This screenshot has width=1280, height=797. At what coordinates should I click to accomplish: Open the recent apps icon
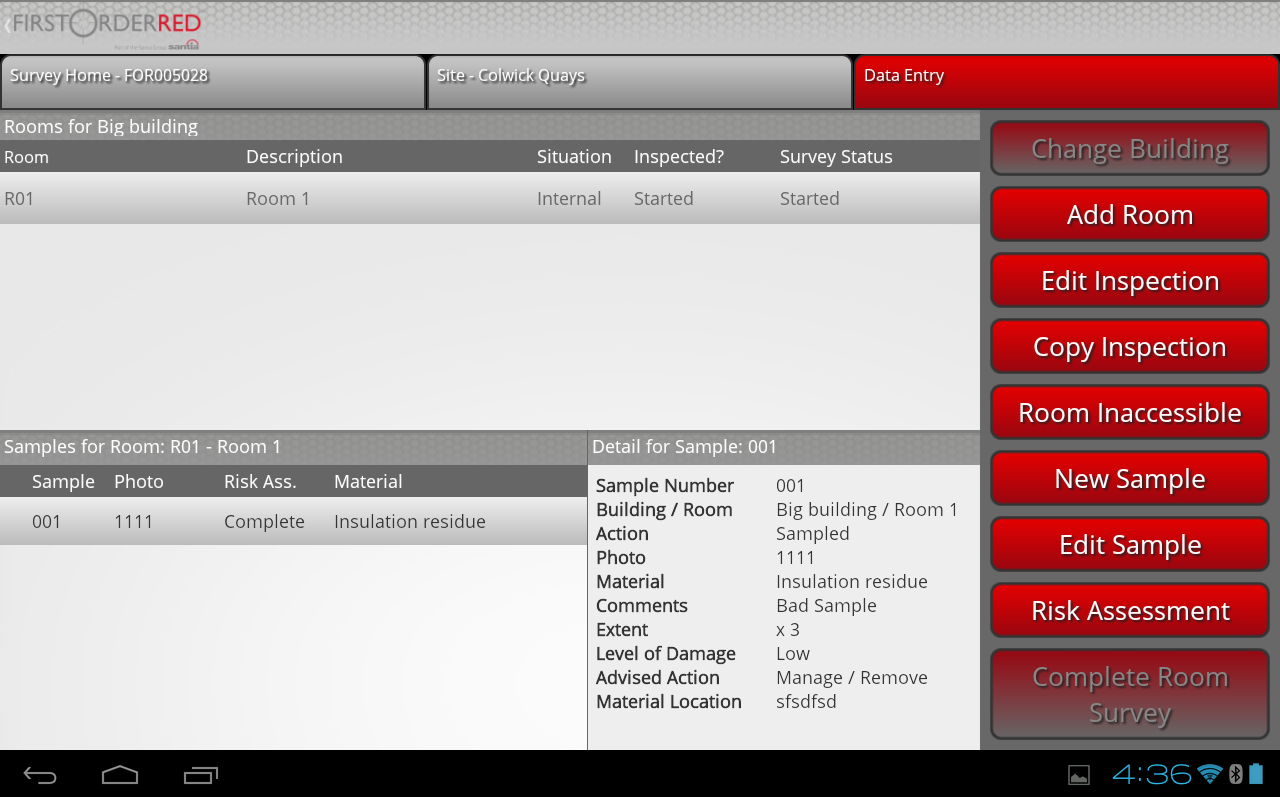pyautogui.click(x=200, y=775)
